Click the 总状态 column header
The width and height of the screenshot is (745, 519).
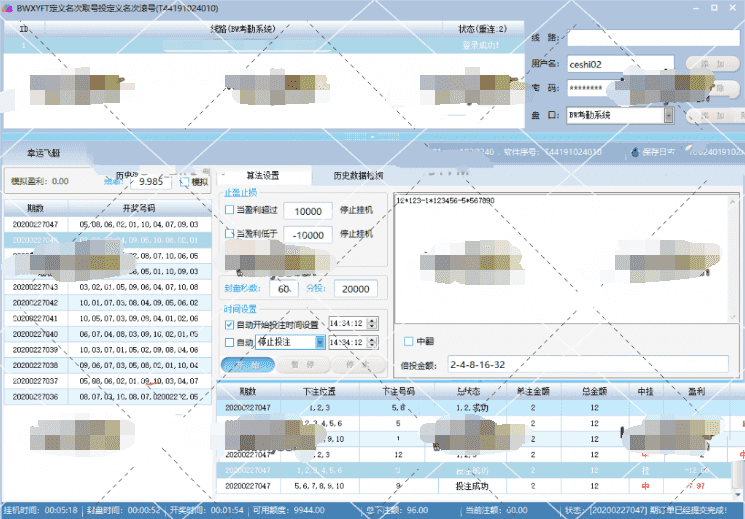(x=468, y=392)
